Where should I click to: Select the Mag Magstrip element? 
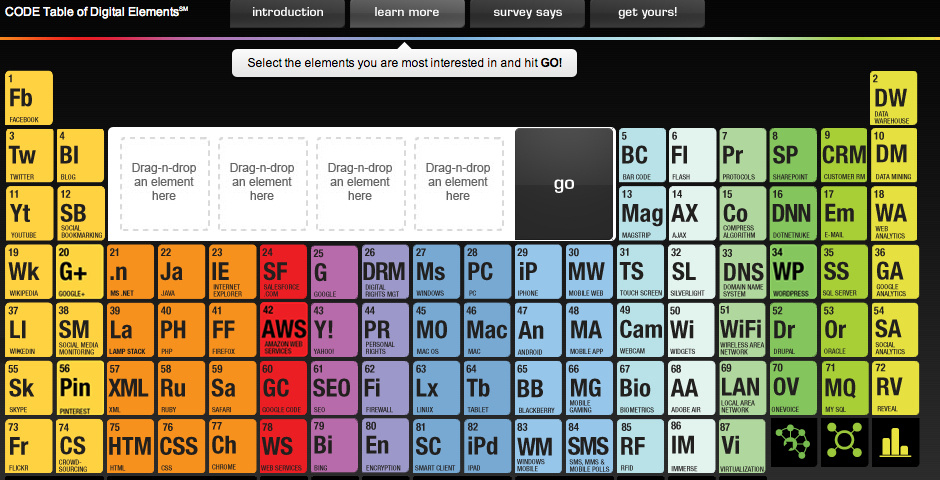(642, 213)
